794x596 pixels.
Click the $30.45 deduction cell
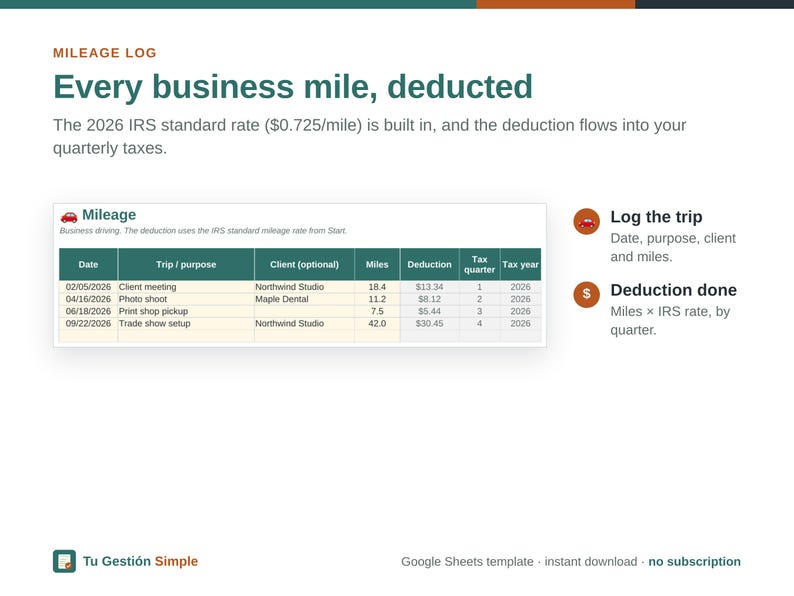pyautogui.click(x=429, y=323)
